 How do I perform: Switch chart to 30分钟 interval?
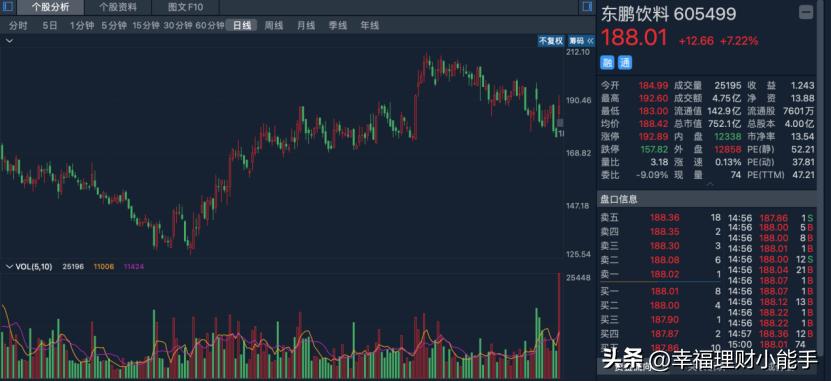(178, 25)
